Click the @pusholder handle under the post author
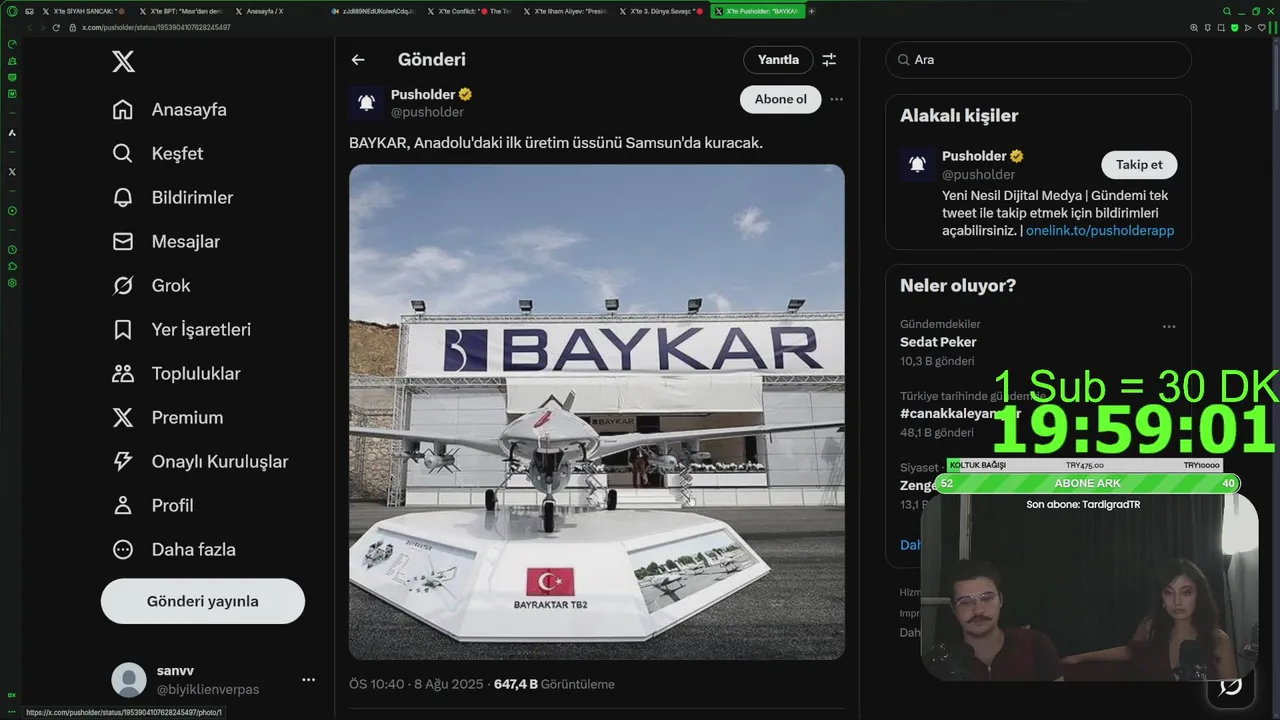 coord(427,112)
